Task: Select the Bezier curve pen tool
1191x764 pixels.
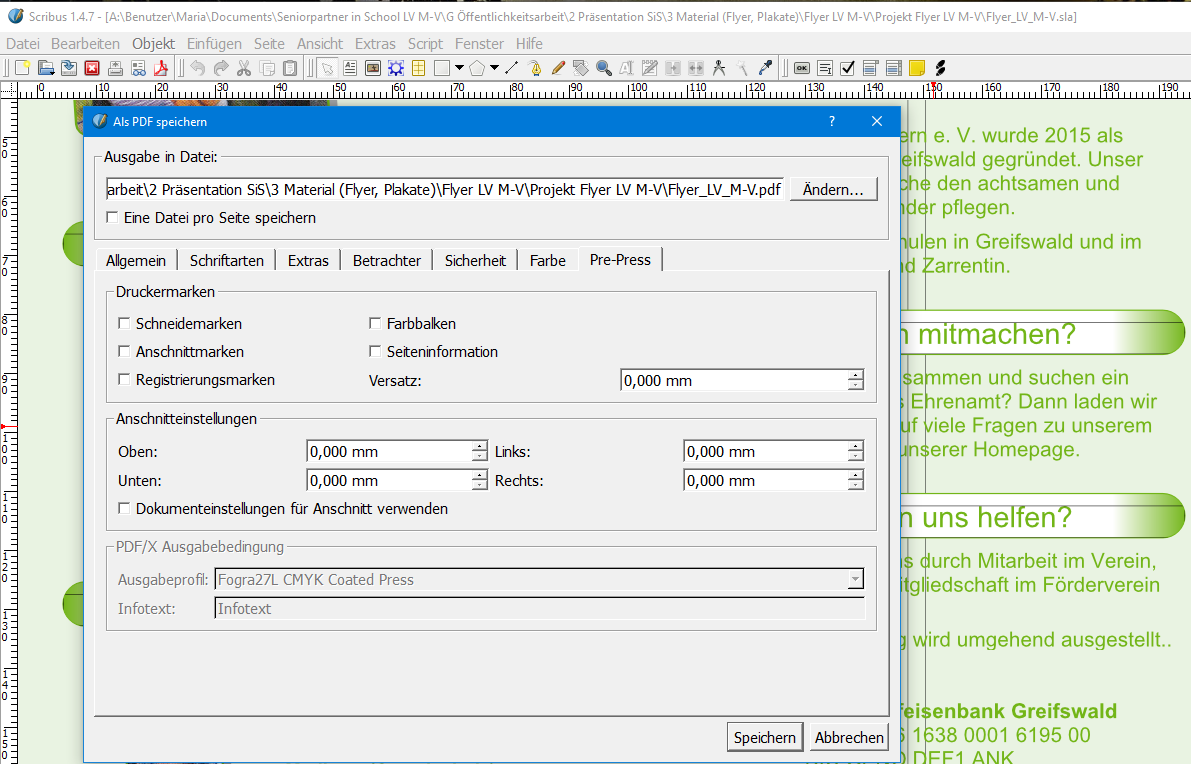Action: tap(535, 68)
